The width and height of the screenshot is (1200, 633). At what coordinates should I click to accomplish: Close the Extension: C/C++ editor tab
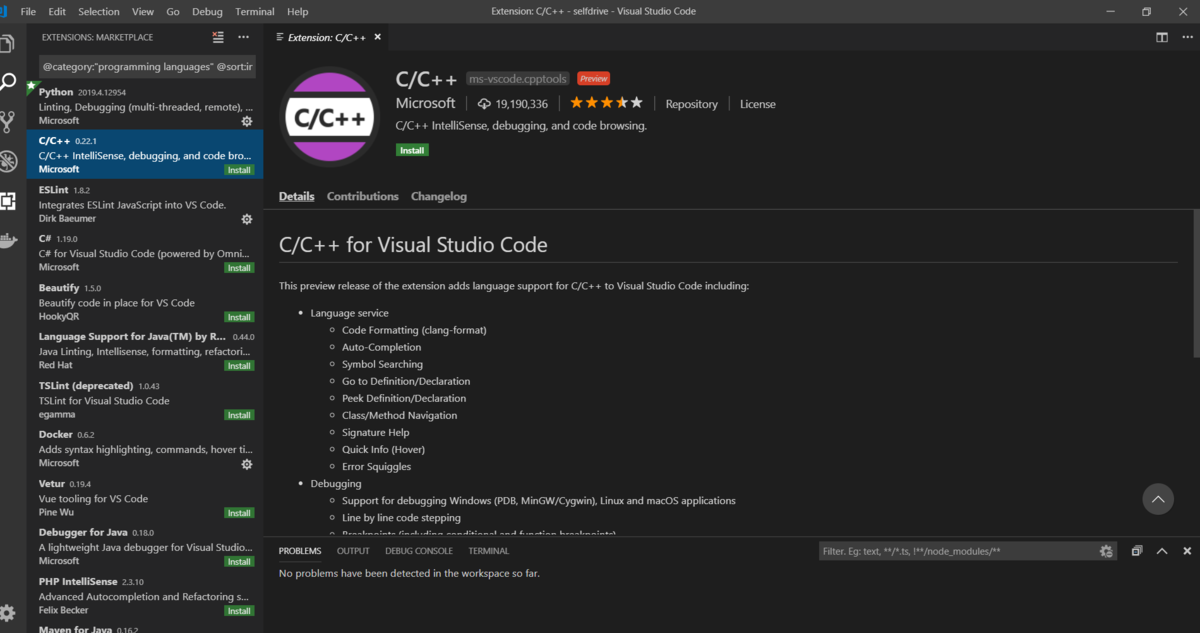click(x=377, y=37)
